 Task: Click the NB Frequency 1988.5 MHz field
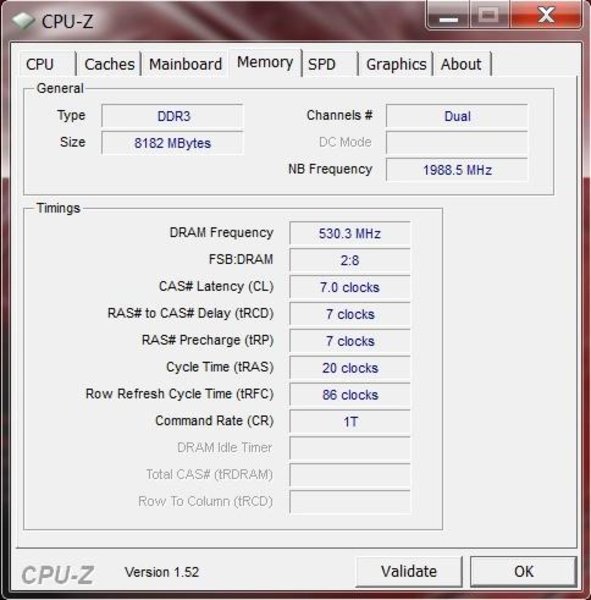[x=457, y=170]
